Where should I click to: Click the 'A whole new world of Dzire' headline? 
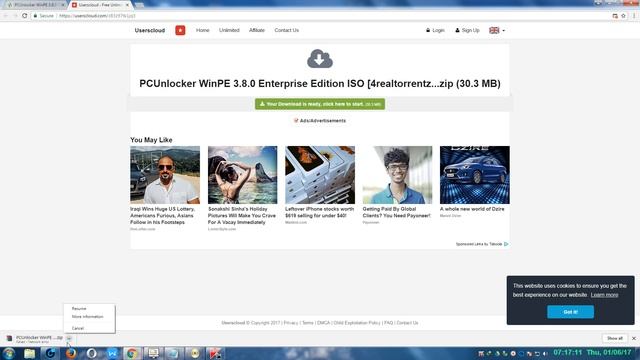pos(472,209)
